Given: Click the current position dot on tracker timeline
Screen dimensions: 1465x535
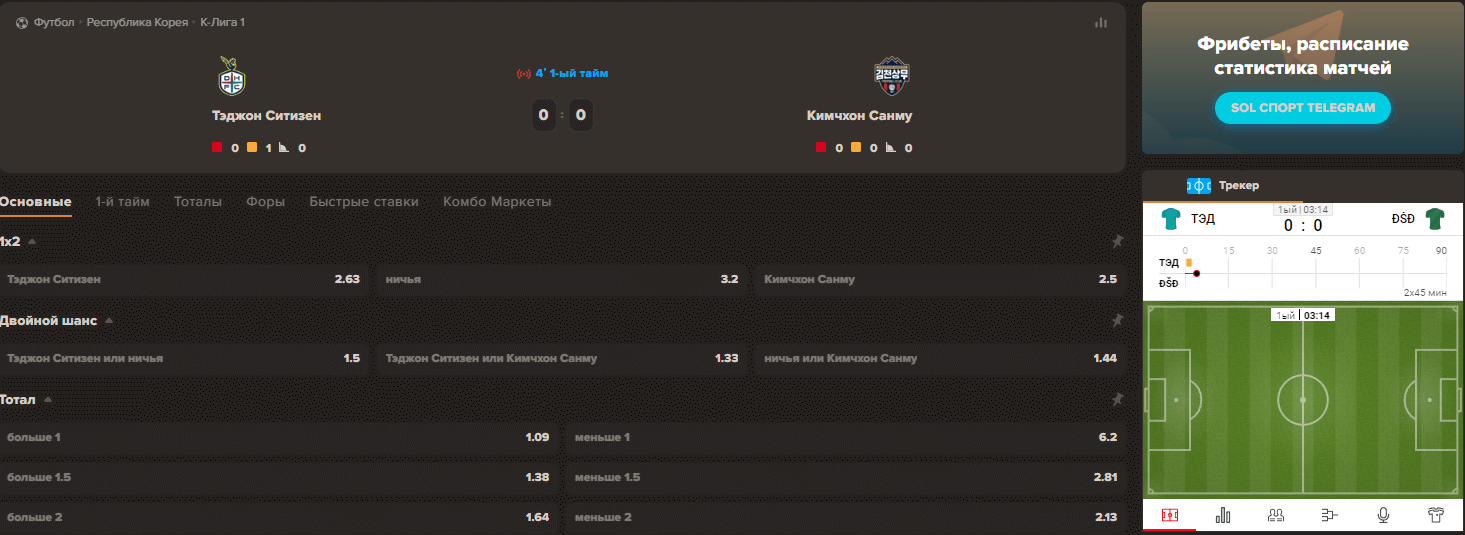Looking at the screenshot, I should pyautogui.click(x=1196, y=273).
